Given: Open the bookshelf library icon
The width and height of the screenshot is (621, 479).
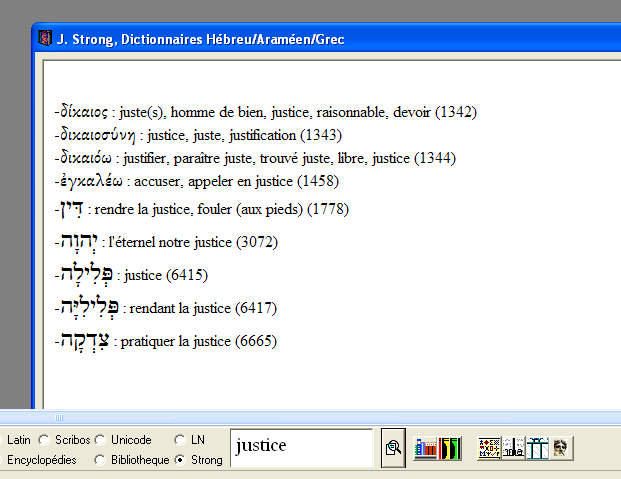Looking at the screenshot, I should pos(425,448).
